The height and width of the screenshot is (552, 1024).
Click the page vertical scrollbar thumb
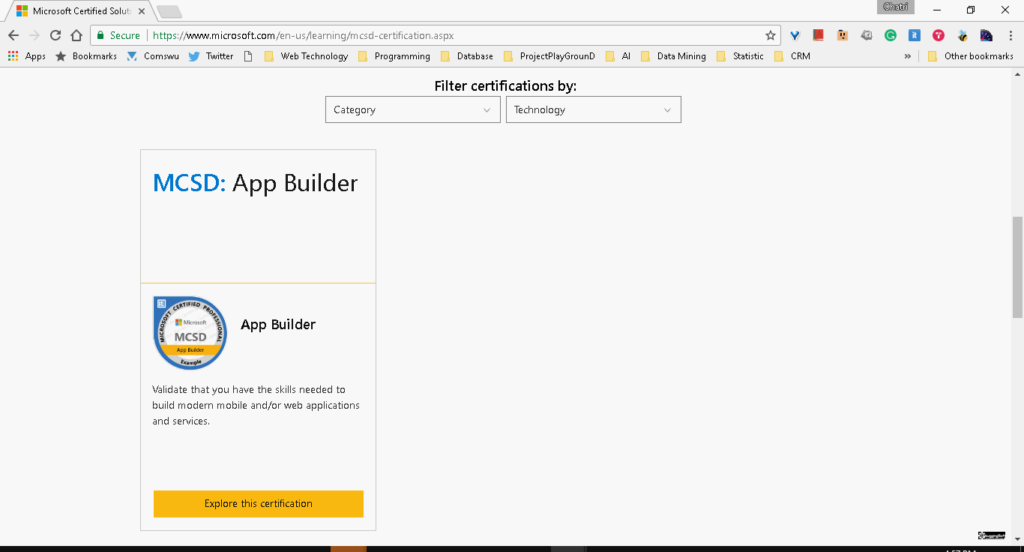[x=1017, y=267]
